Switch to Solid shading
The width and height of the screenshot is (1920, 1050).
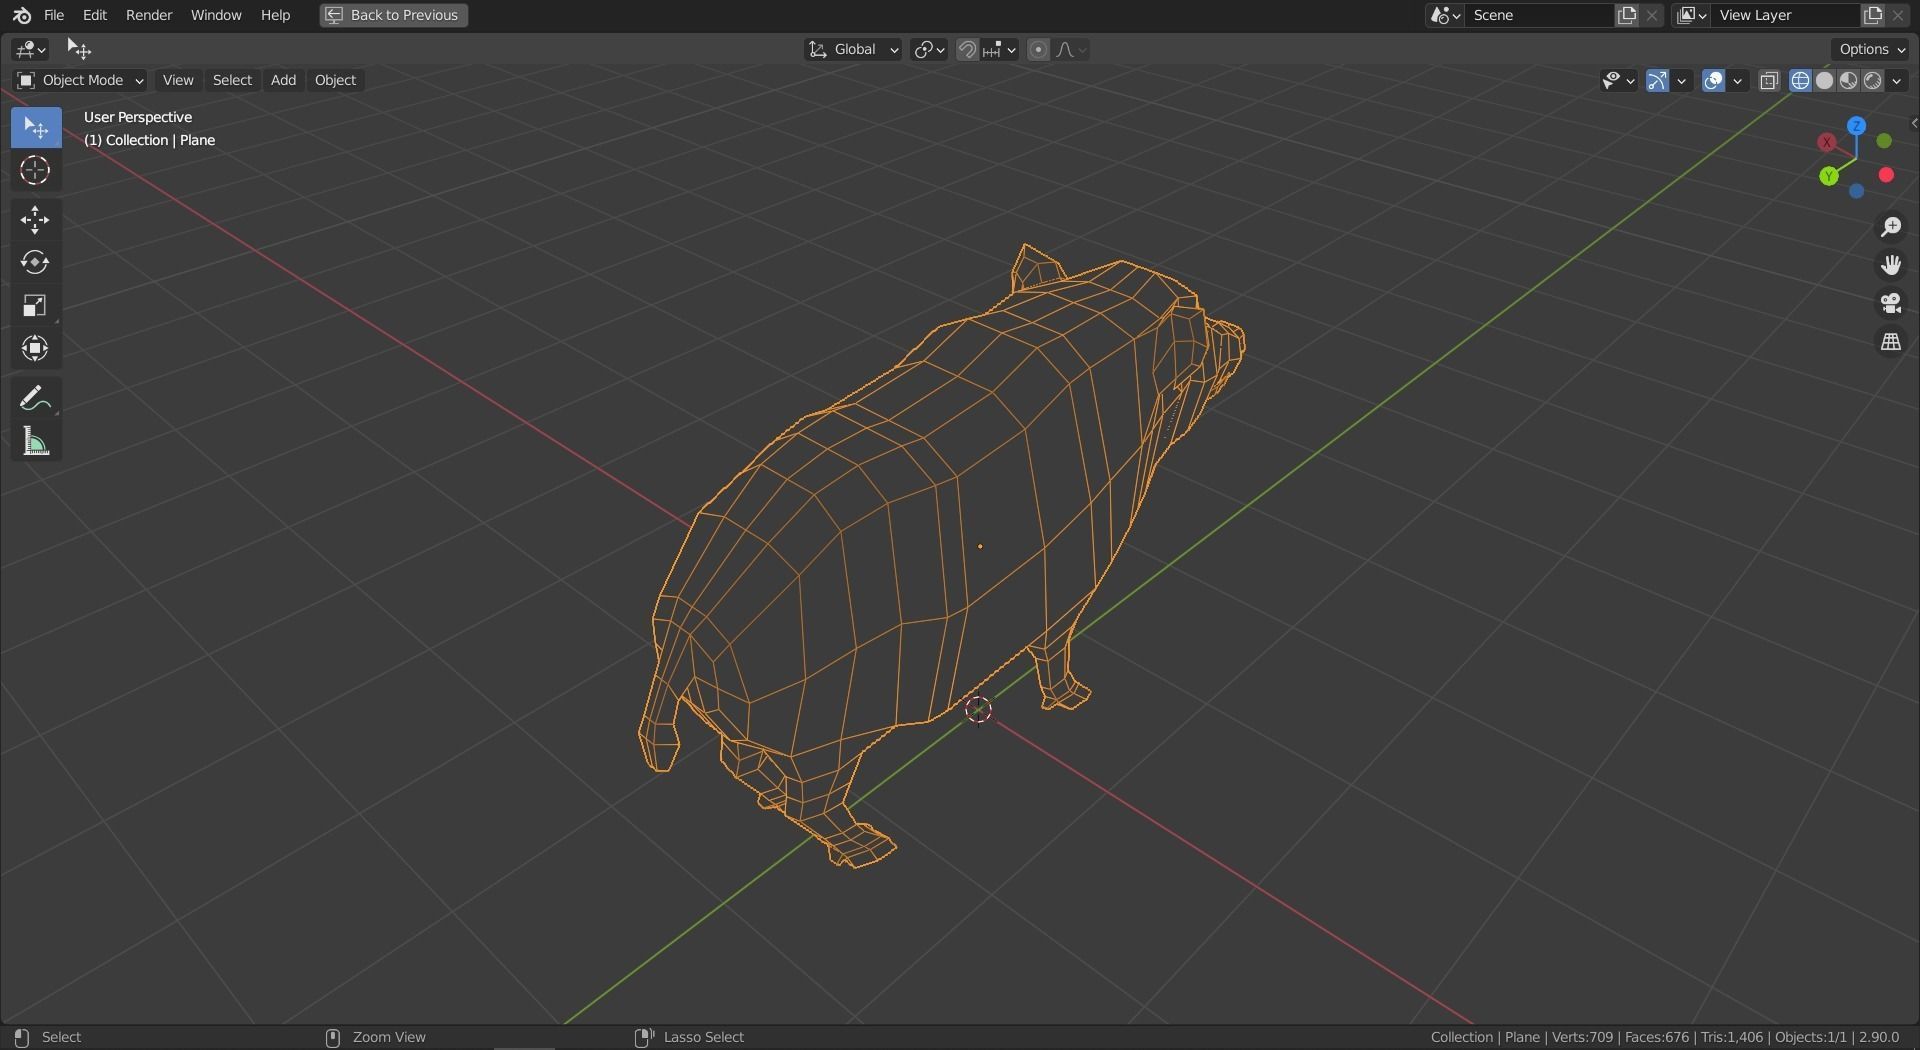coord(1825,81)
